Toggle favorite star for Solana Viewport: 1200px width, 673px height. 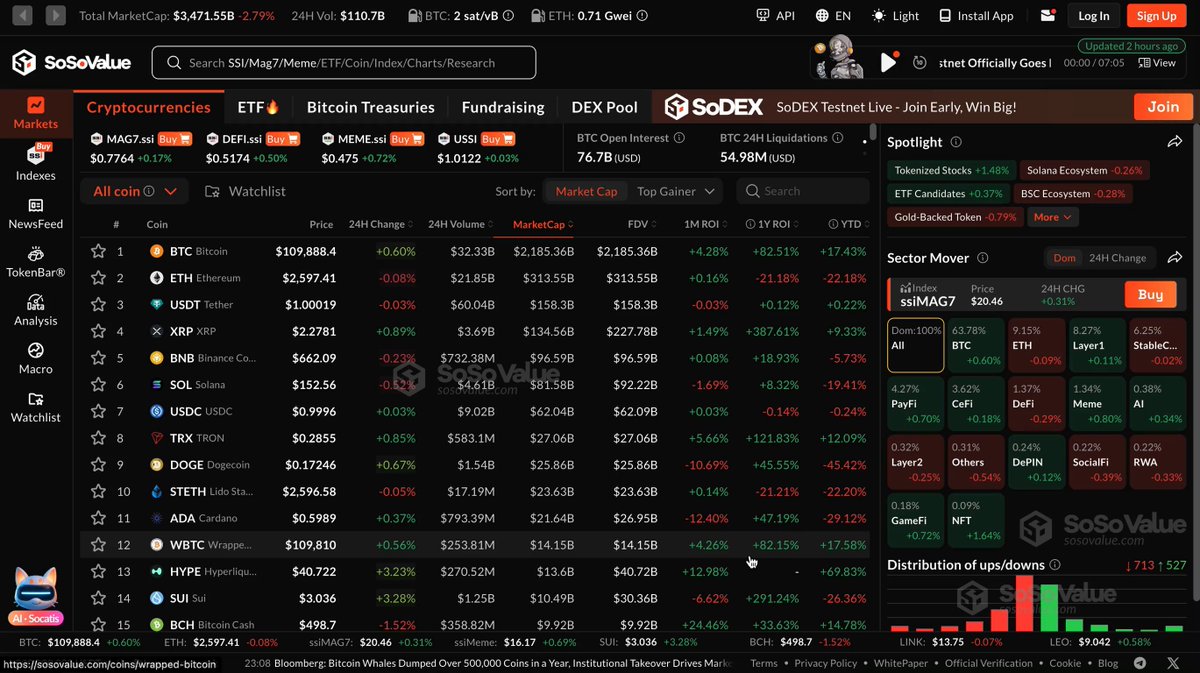pyautogui.click(x=98, y=385)
